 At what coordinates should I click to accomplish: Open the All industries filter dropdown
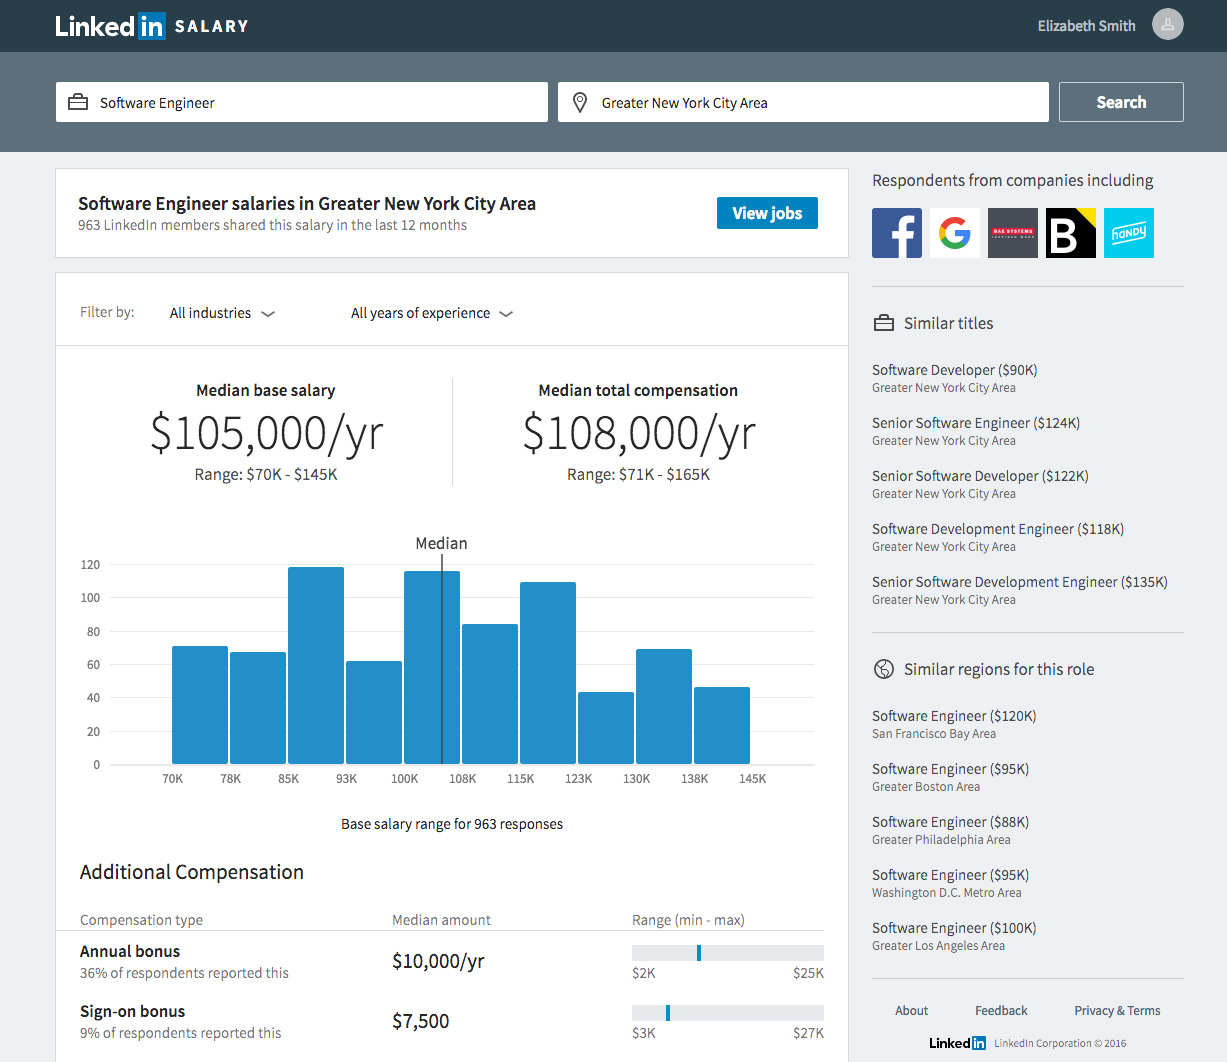(222, 313)
